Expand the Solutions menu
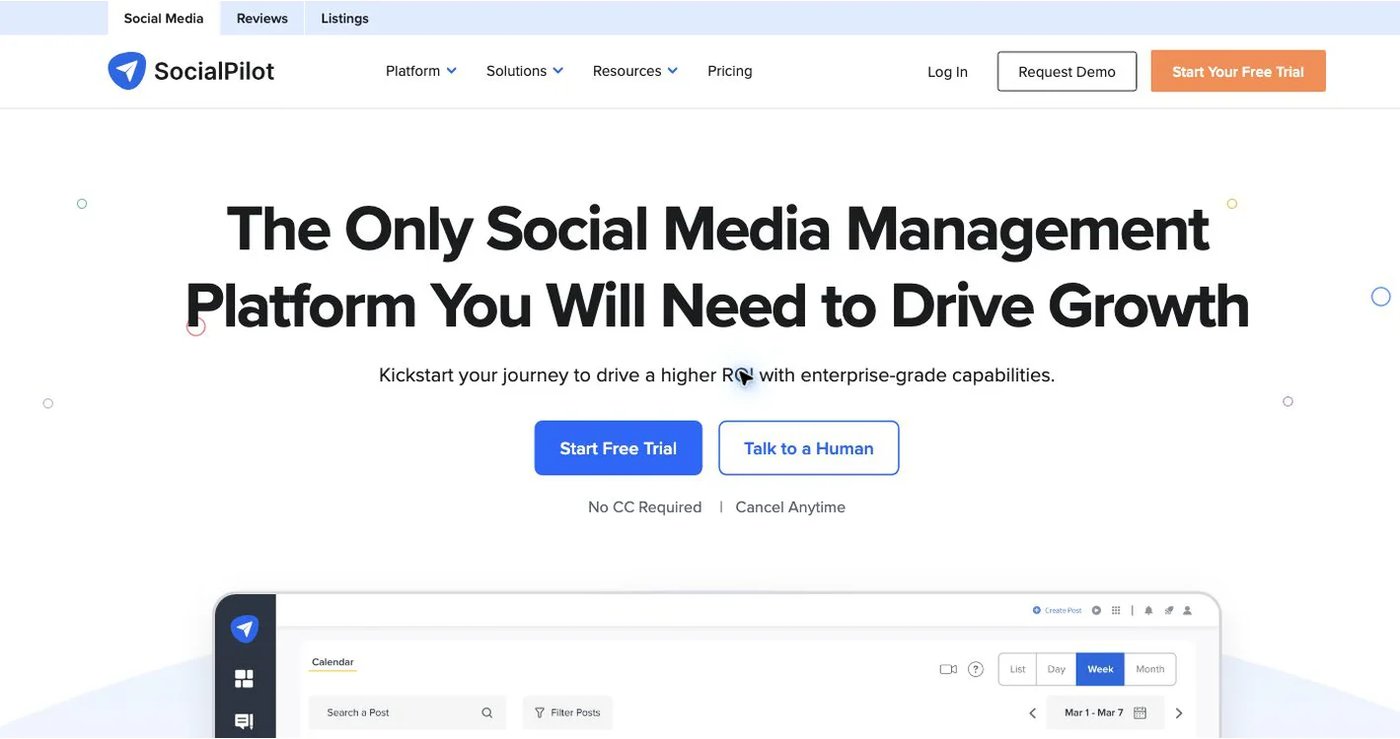The width and height of the screenshot is (1400, 739). tap(525, 71)
